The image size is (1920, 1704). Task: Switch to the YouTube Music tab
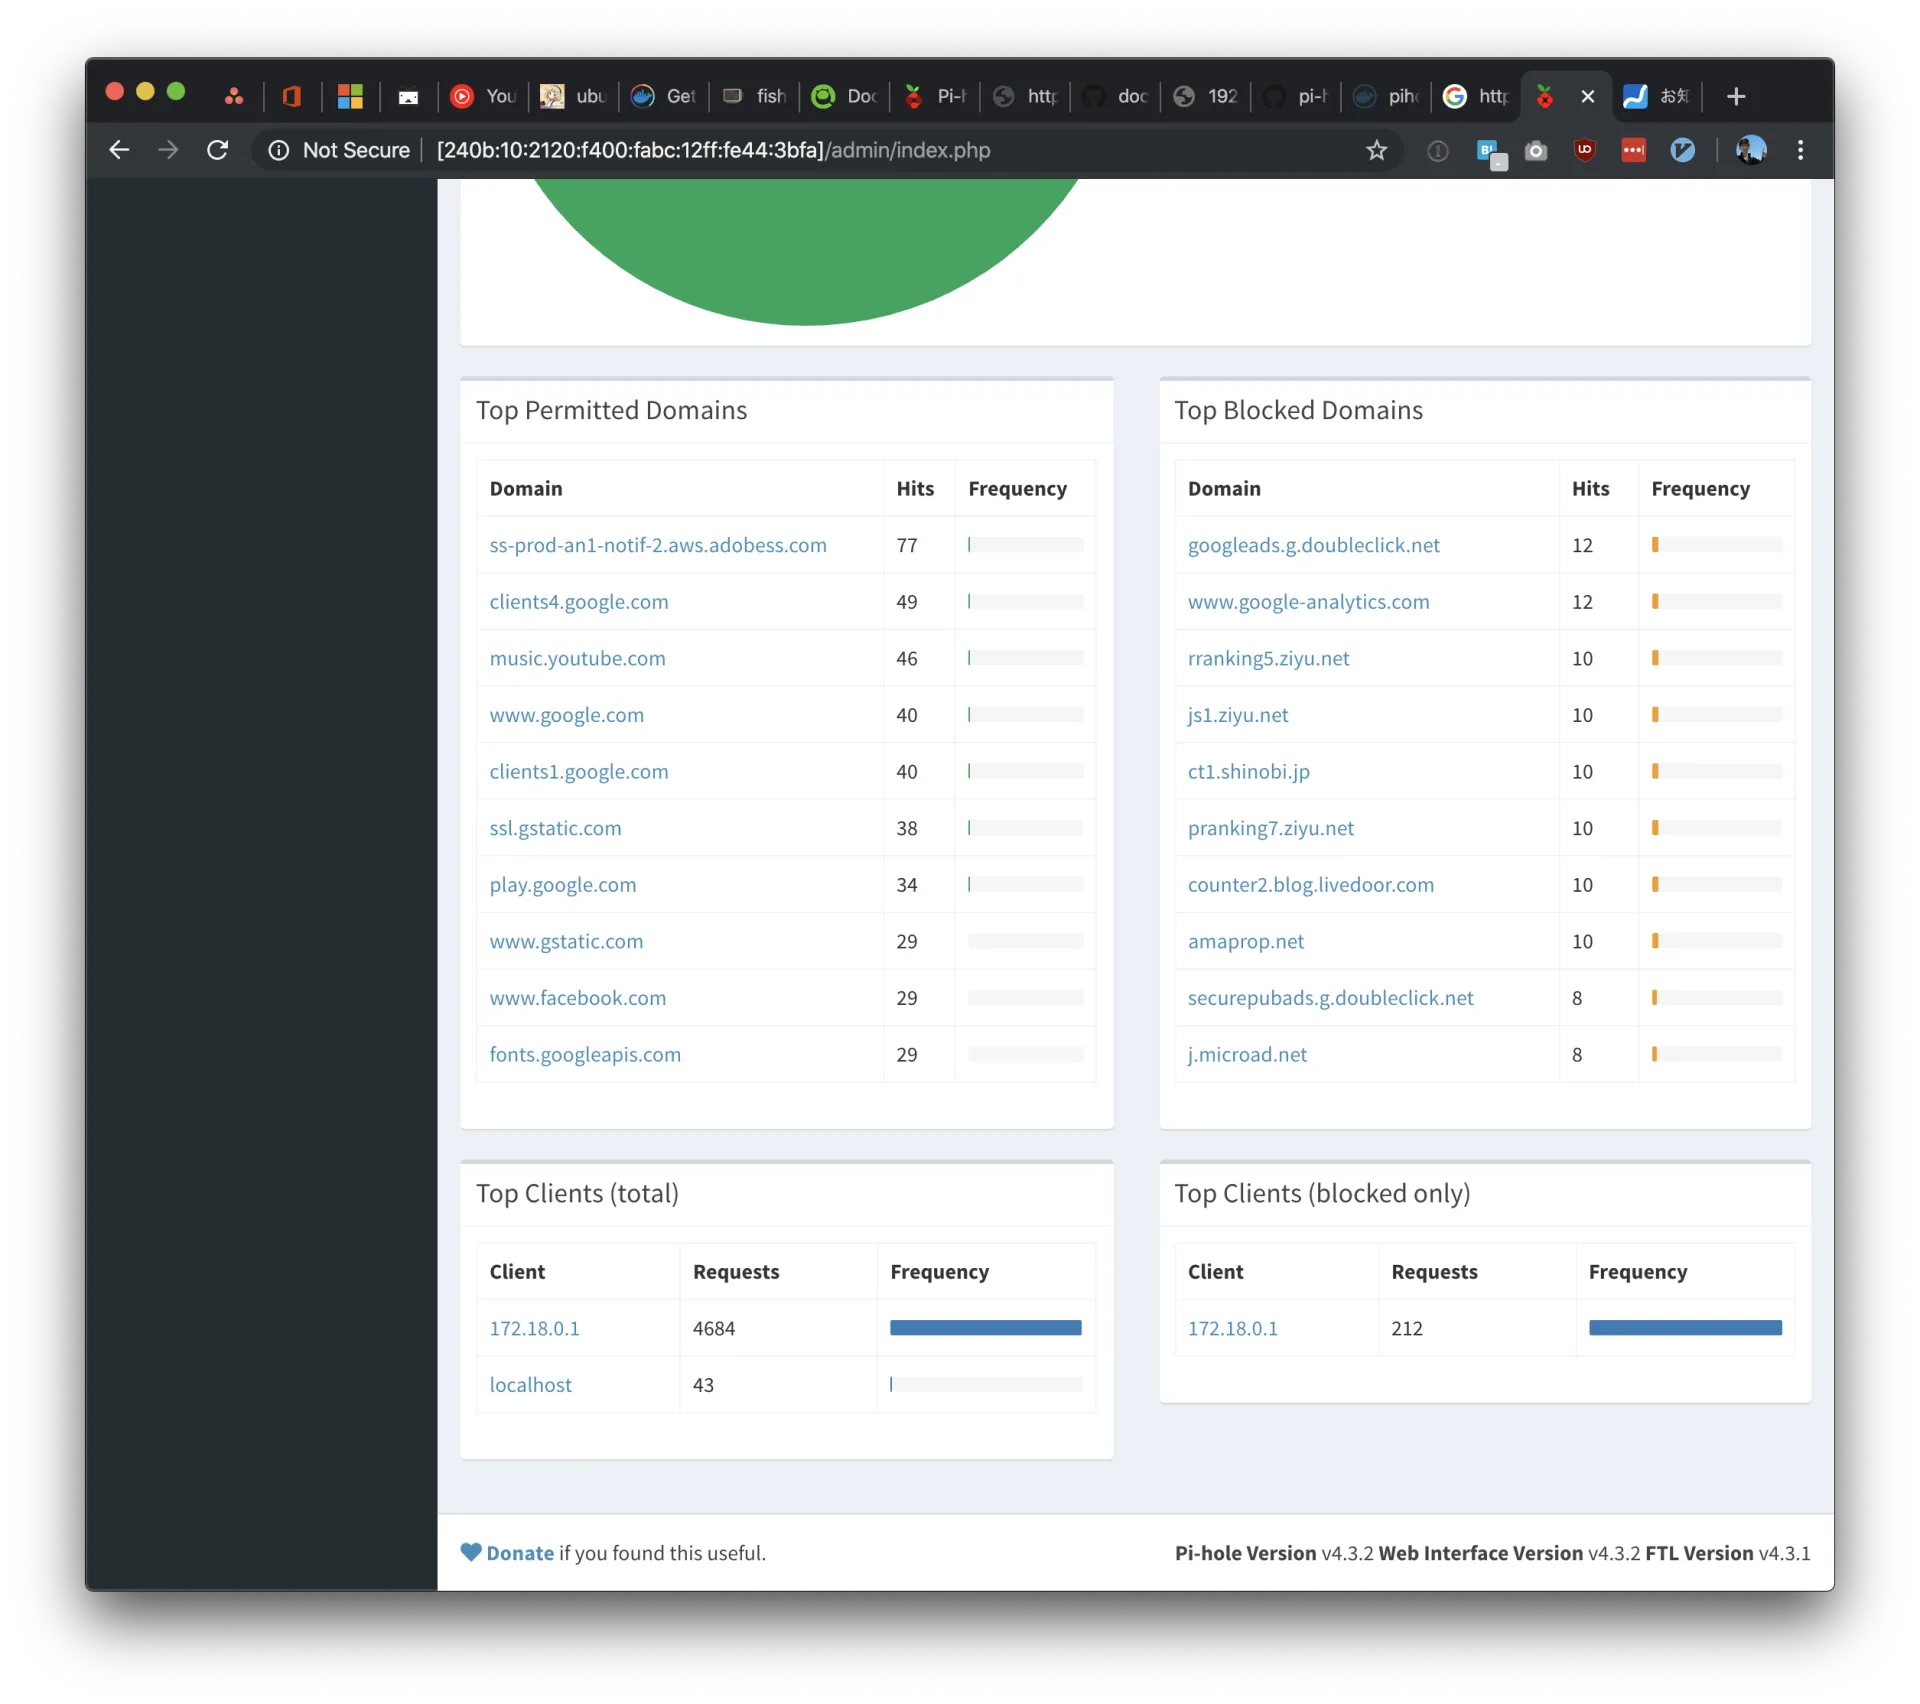483,96
